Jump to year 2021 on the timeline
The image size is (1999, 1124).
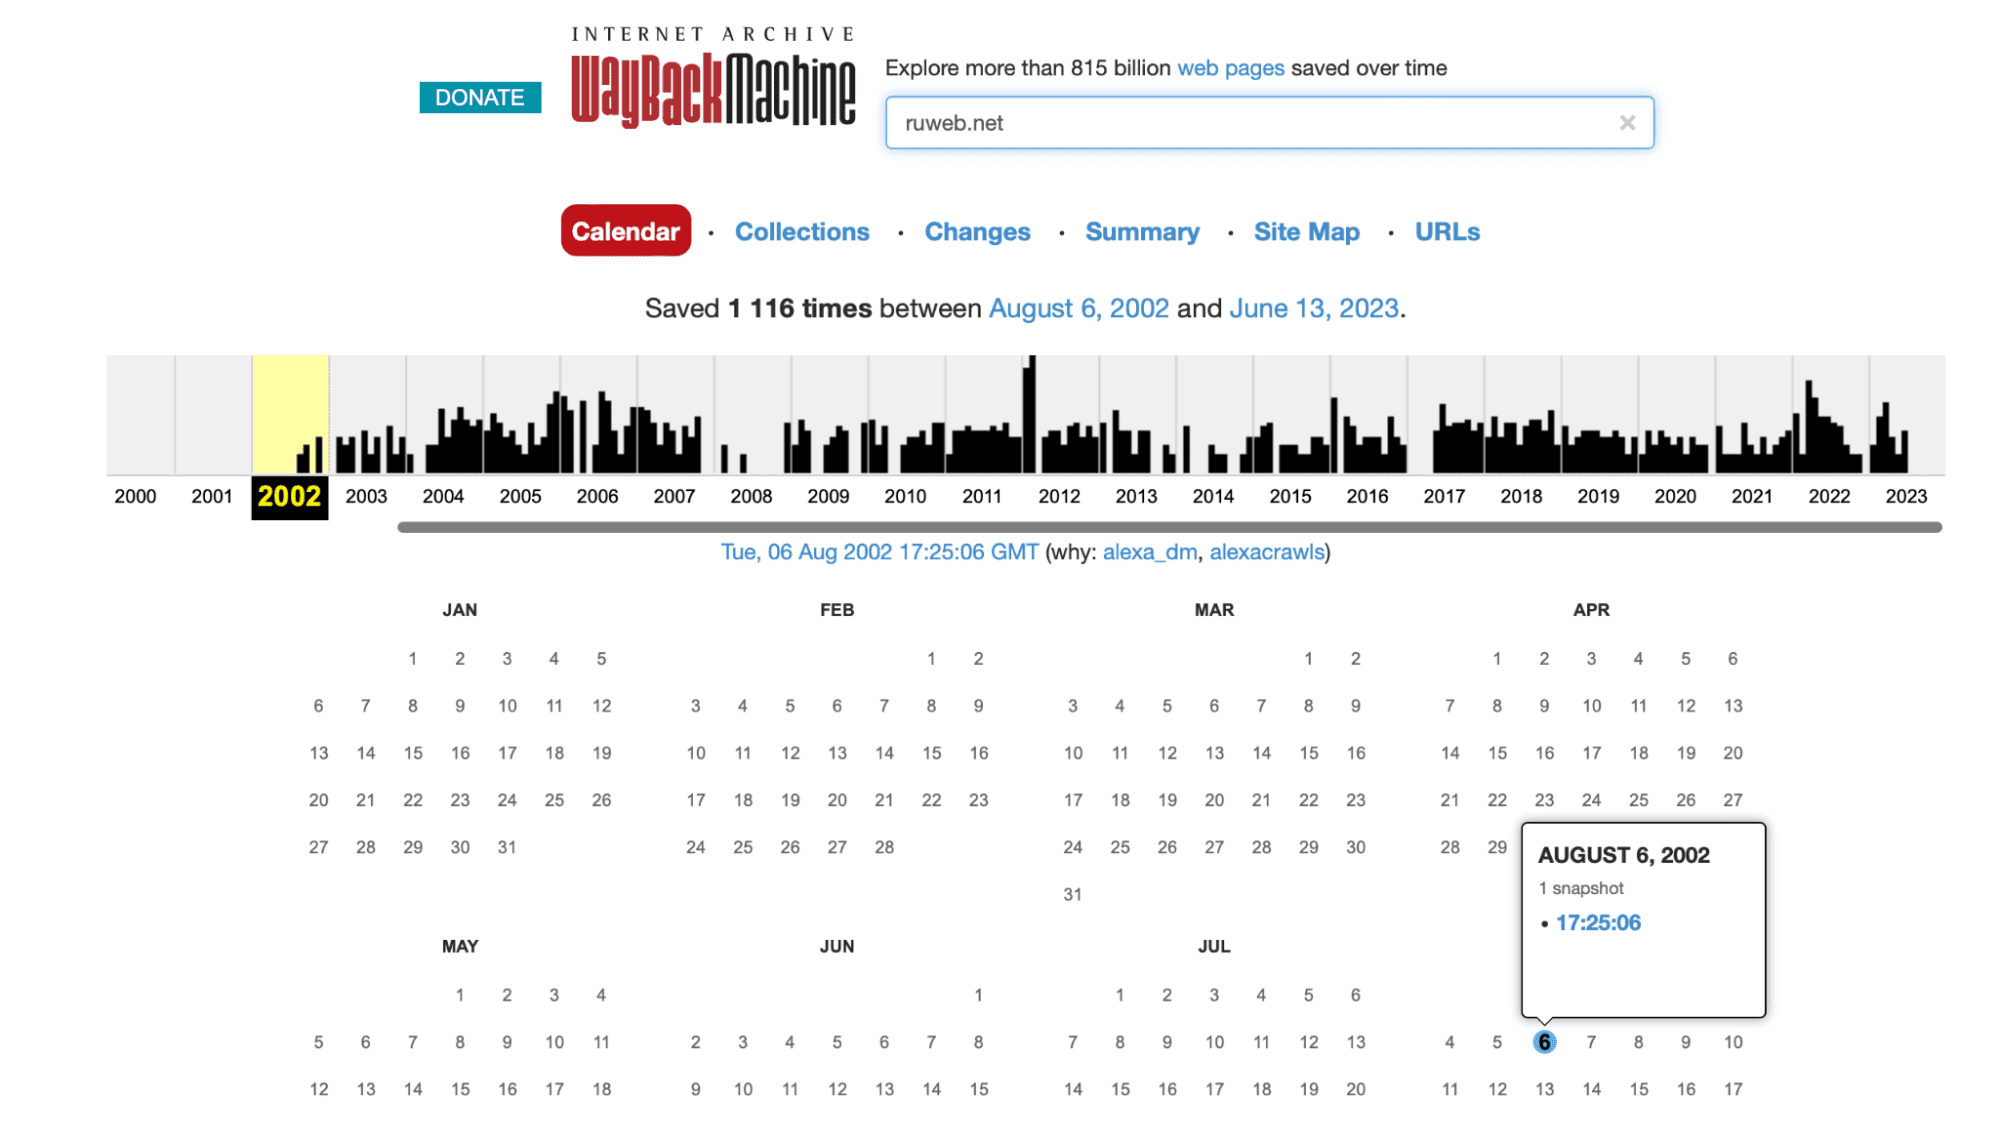click(x=1752, y=496)
